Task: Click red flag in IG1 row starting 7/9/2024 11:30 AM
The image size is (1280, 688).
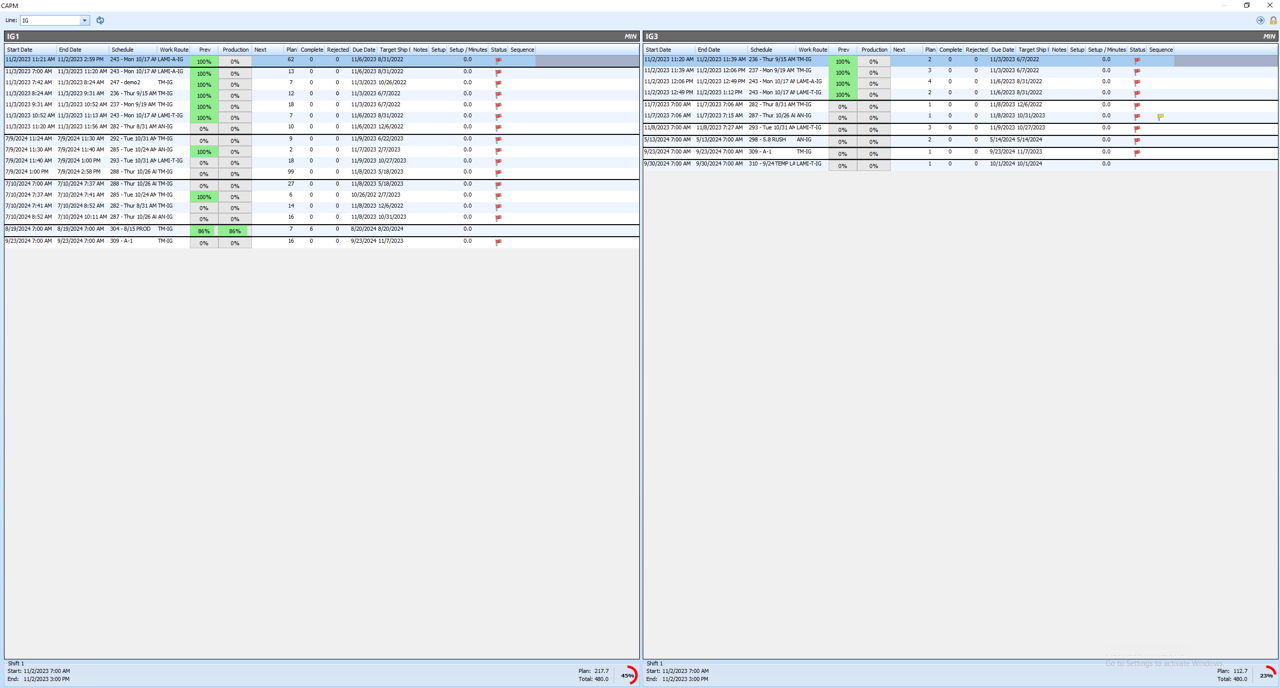Action: [x=498, y=151]
